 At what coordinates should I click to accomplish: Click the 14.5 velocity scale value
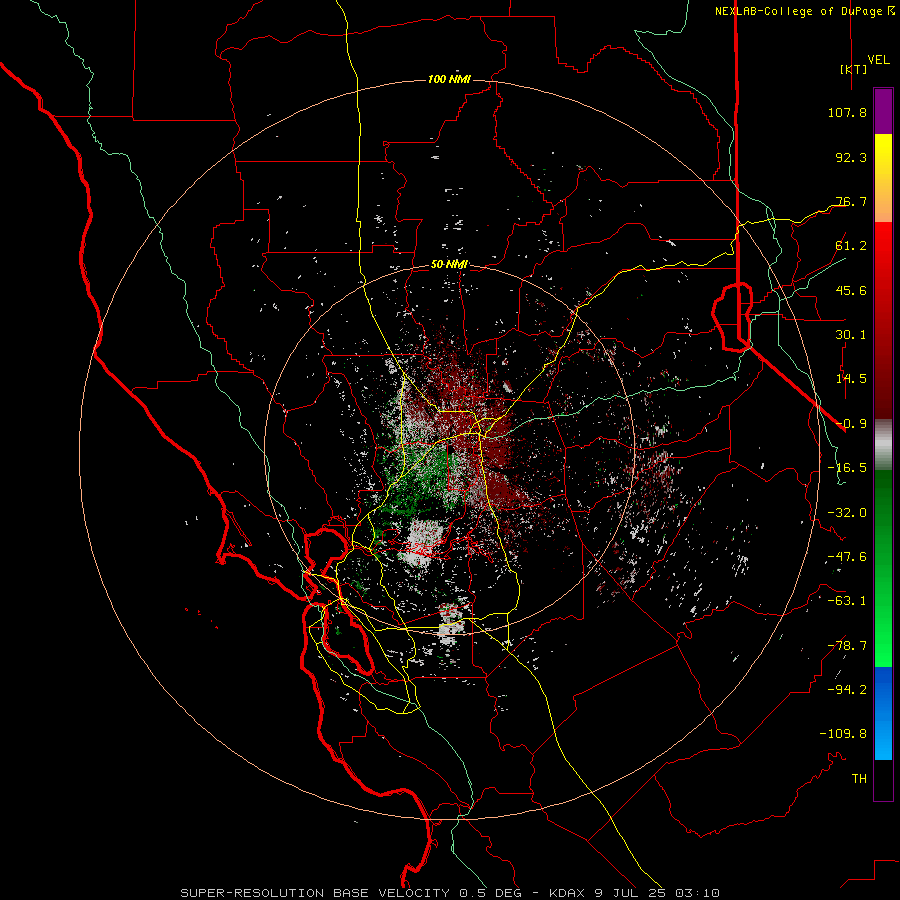coord(851,379)
